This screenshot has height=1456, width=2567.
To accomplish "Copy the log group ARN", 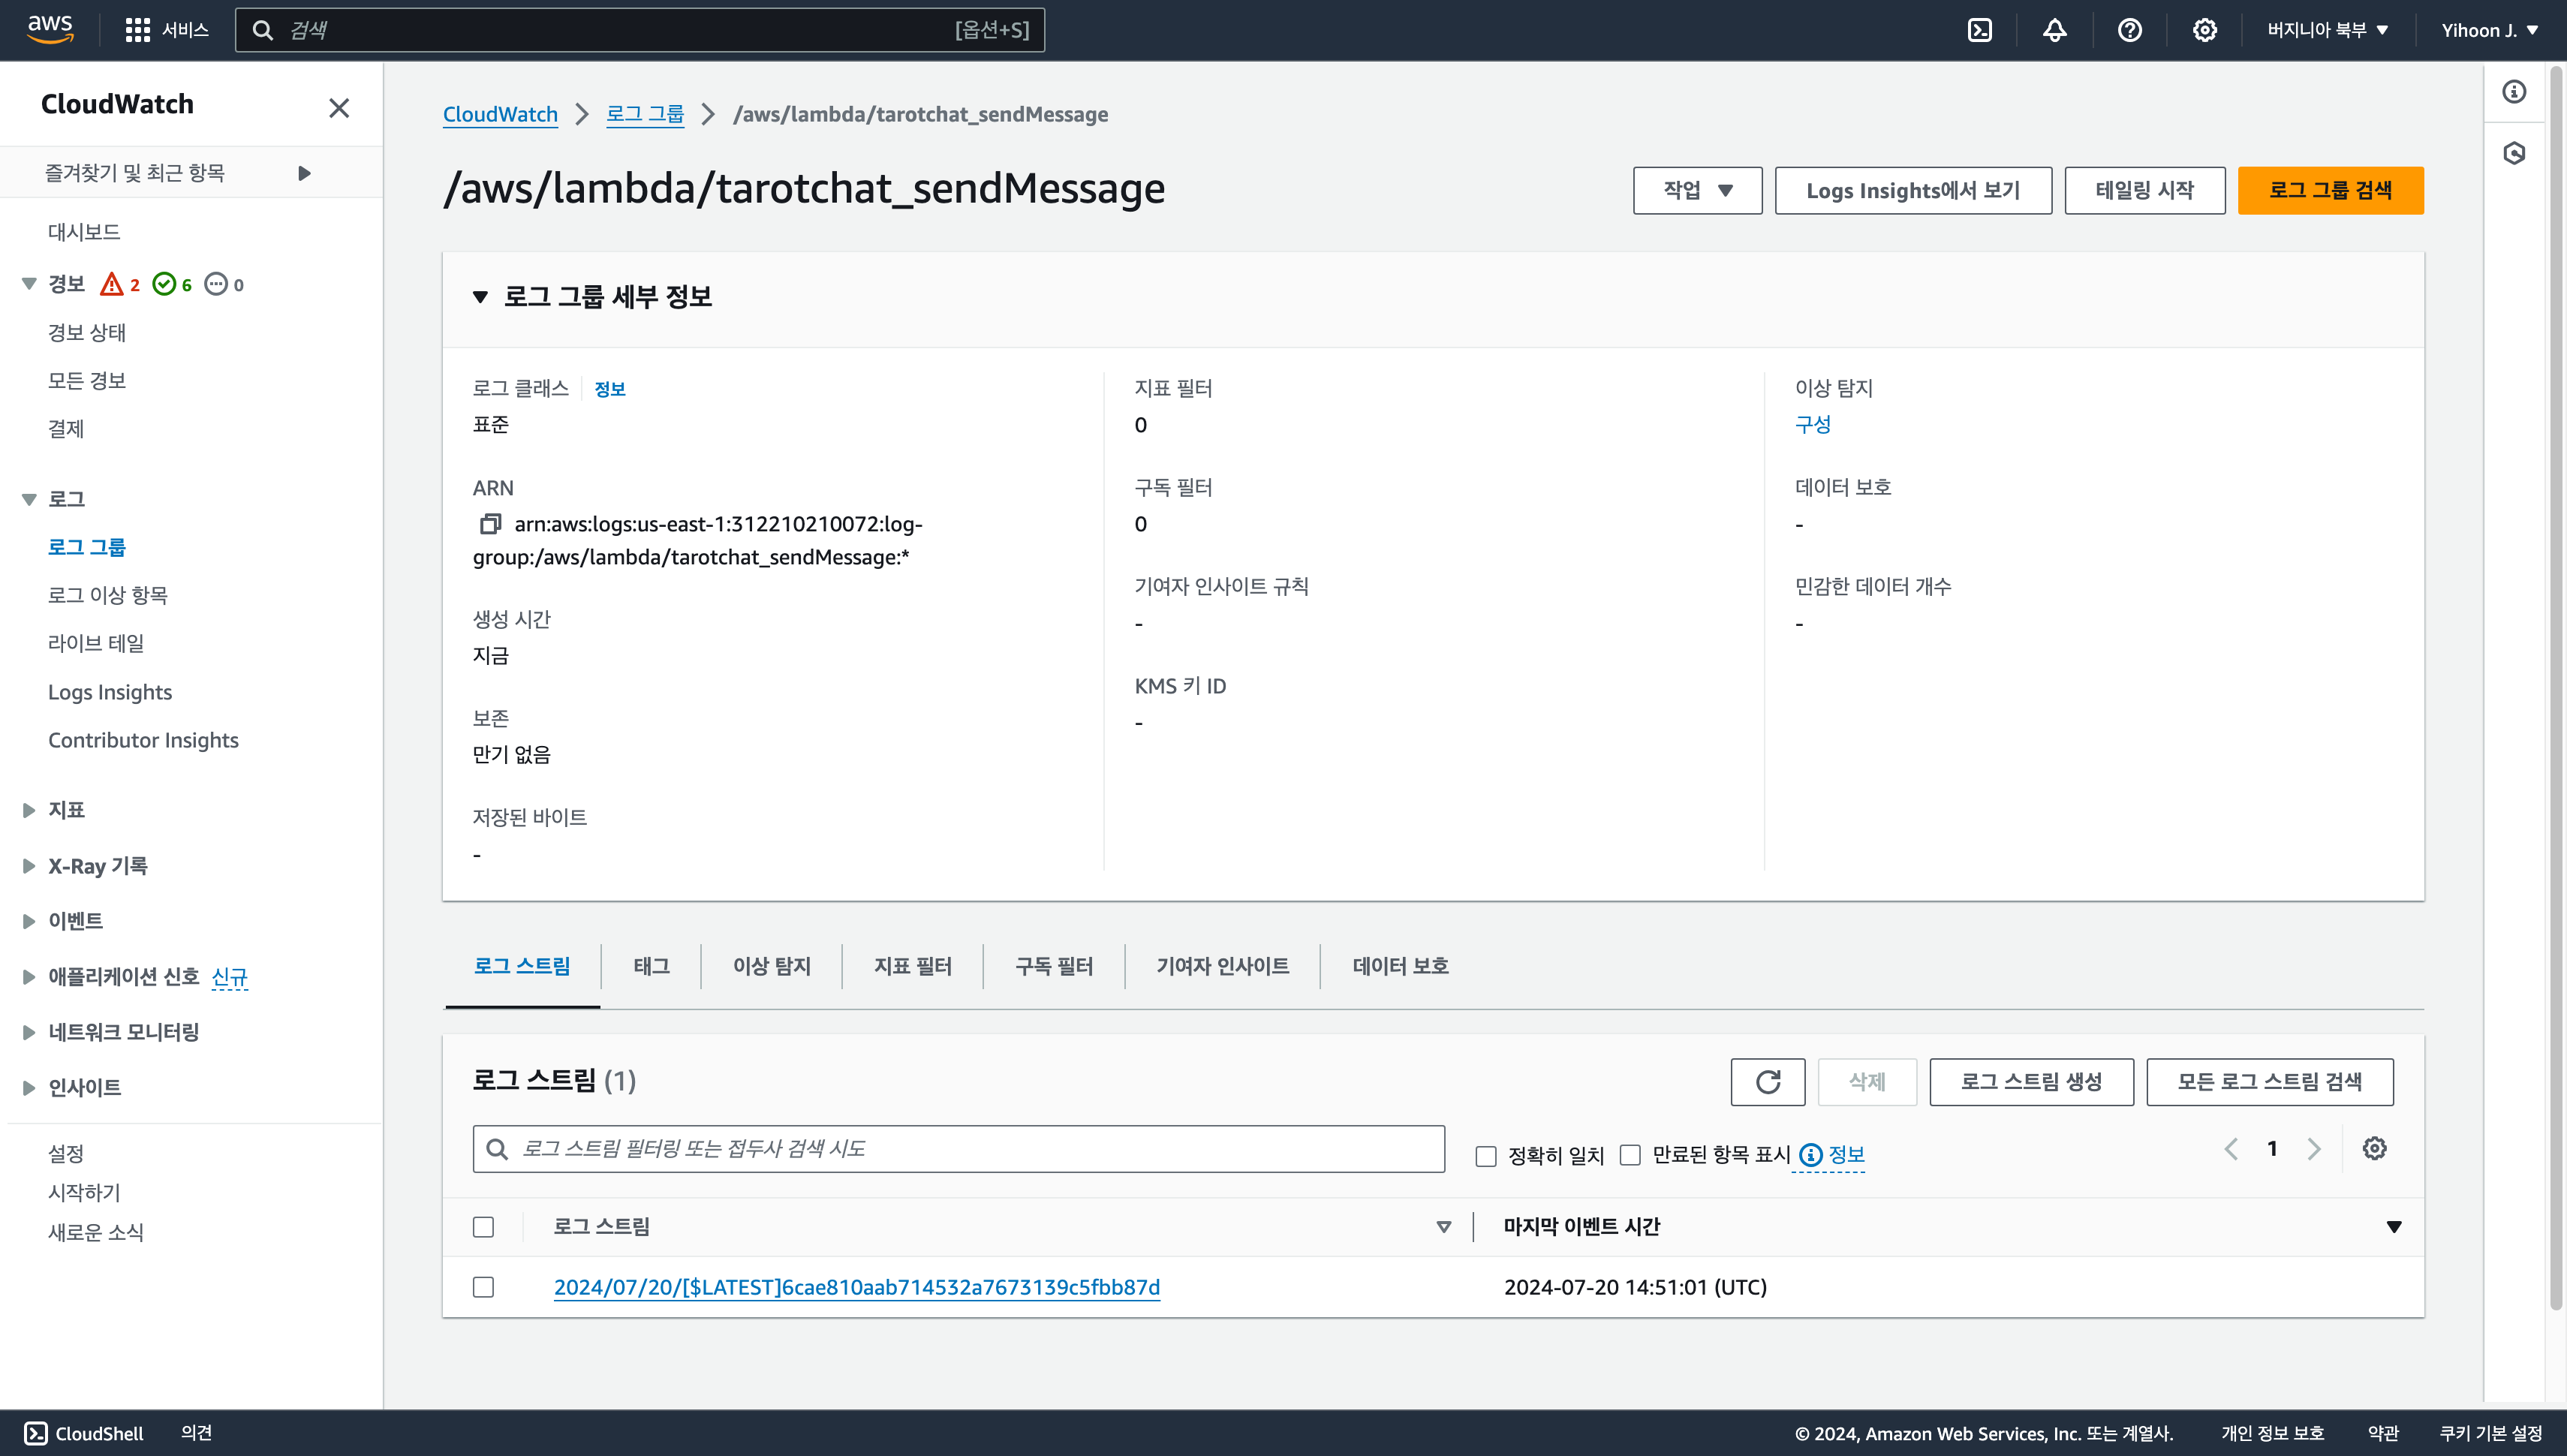I will click(x=490, y=524).
